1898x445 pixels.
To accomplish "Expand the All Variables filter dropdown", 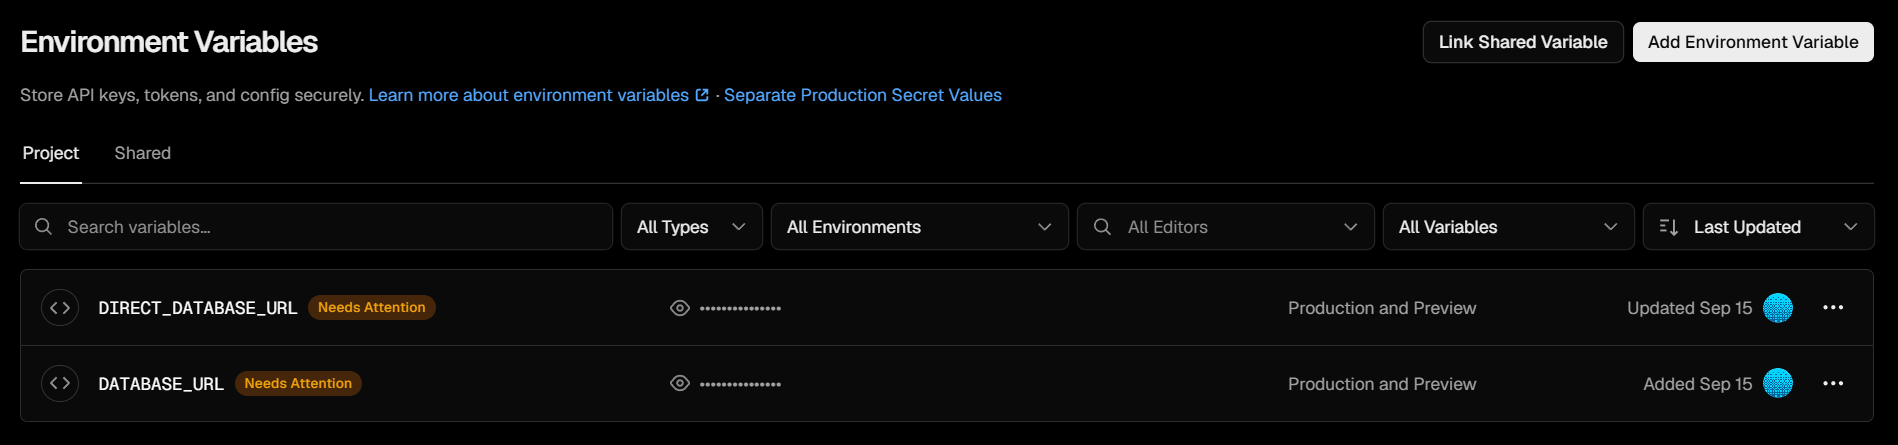I will (x=1508, y=227).
